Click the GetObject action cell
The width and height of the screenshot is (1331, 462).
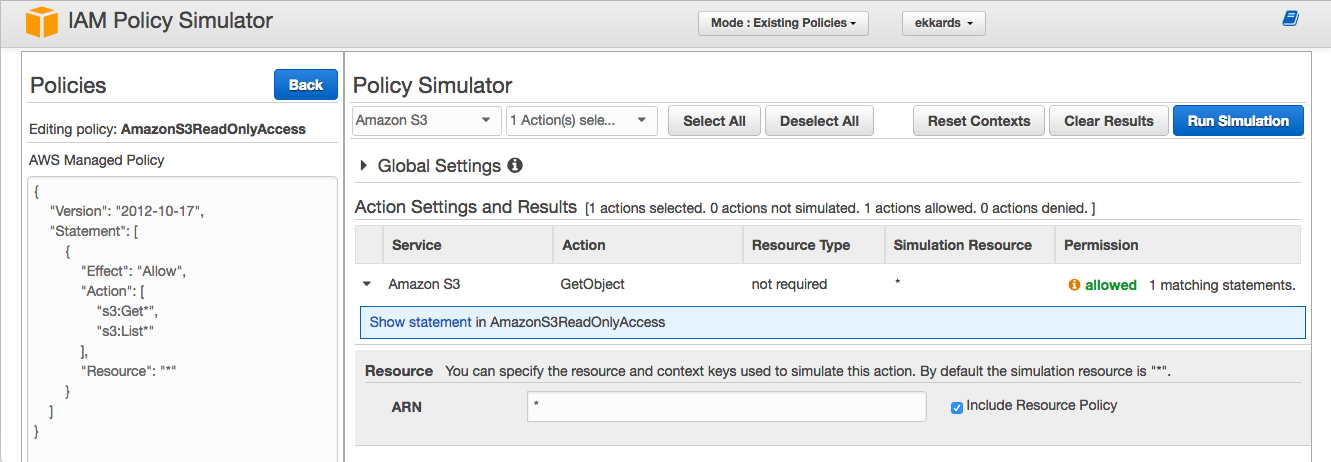pos(593,284)
